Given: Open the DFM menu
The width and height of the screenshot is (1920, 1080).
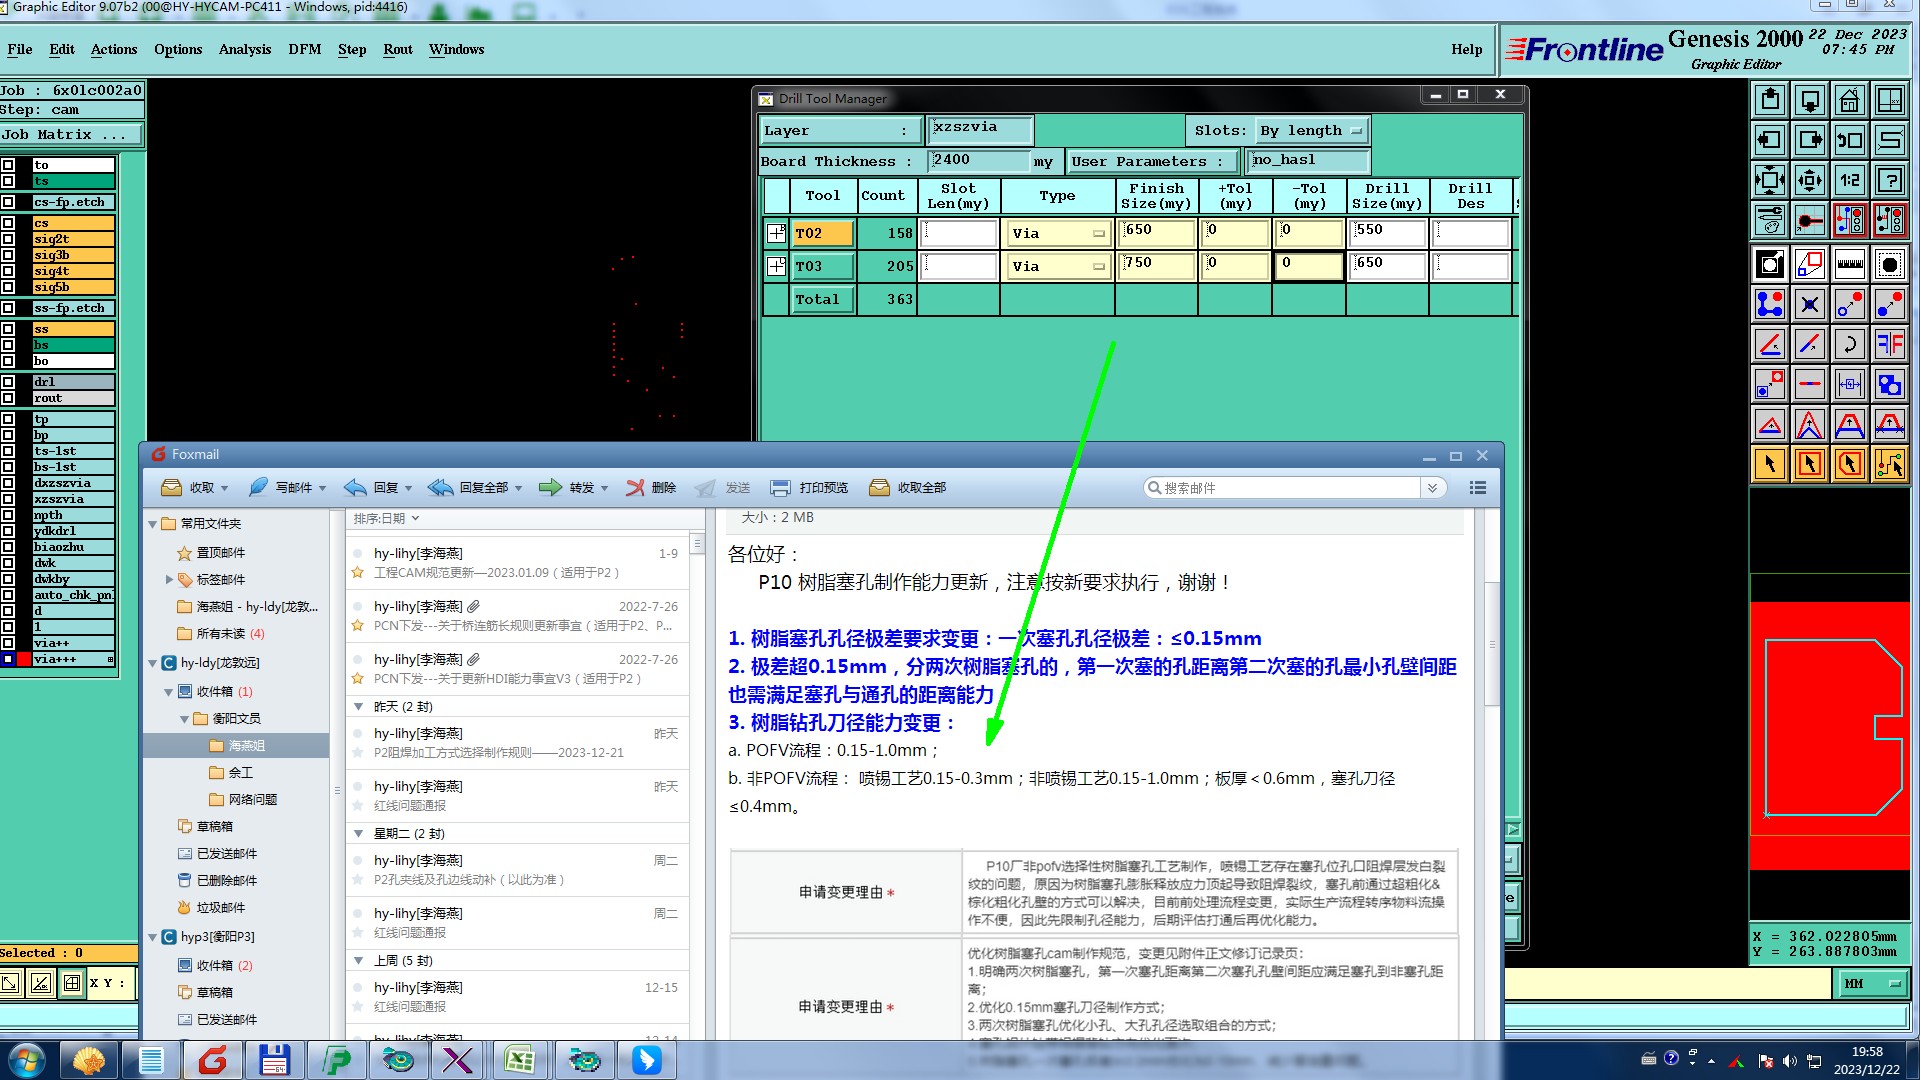Looking at the screenshot, I should [304, 49].
